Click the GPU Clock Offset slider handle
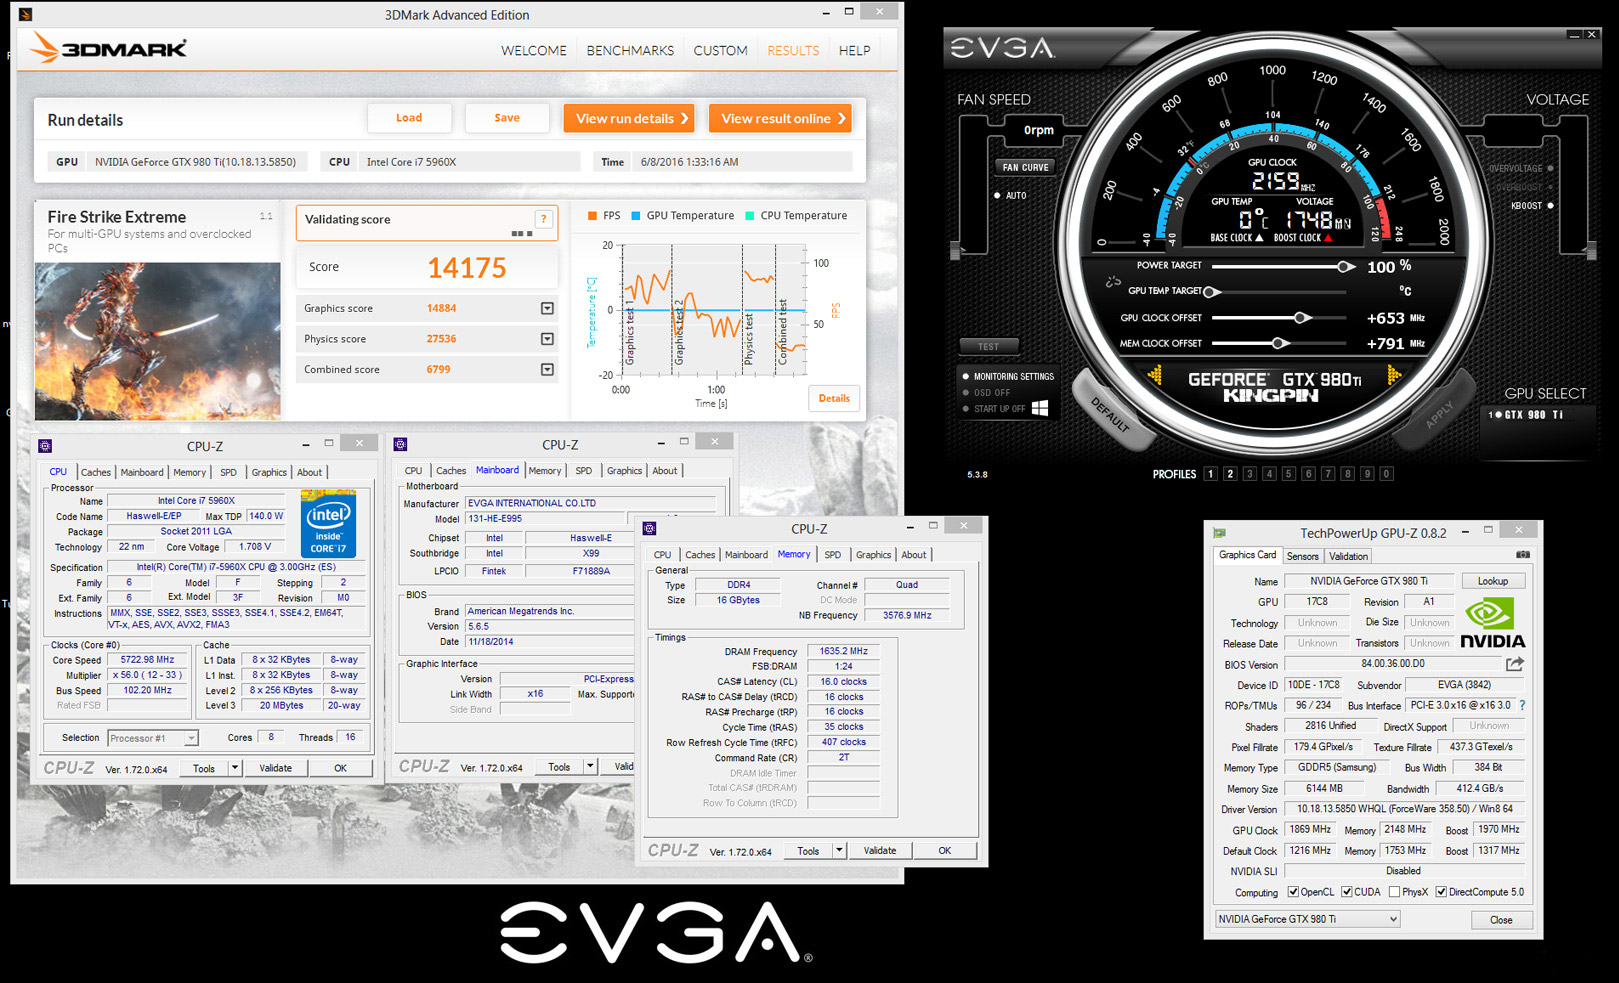This screenshot has height=983, width=1619. pyautogui.click(x=1301, y=318)
